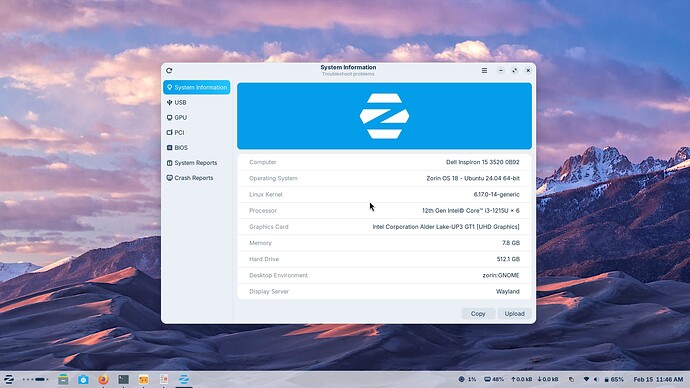Open the Terminal from the taskbar
Screen dimensions: 690x388
click(x=124, y=379)
